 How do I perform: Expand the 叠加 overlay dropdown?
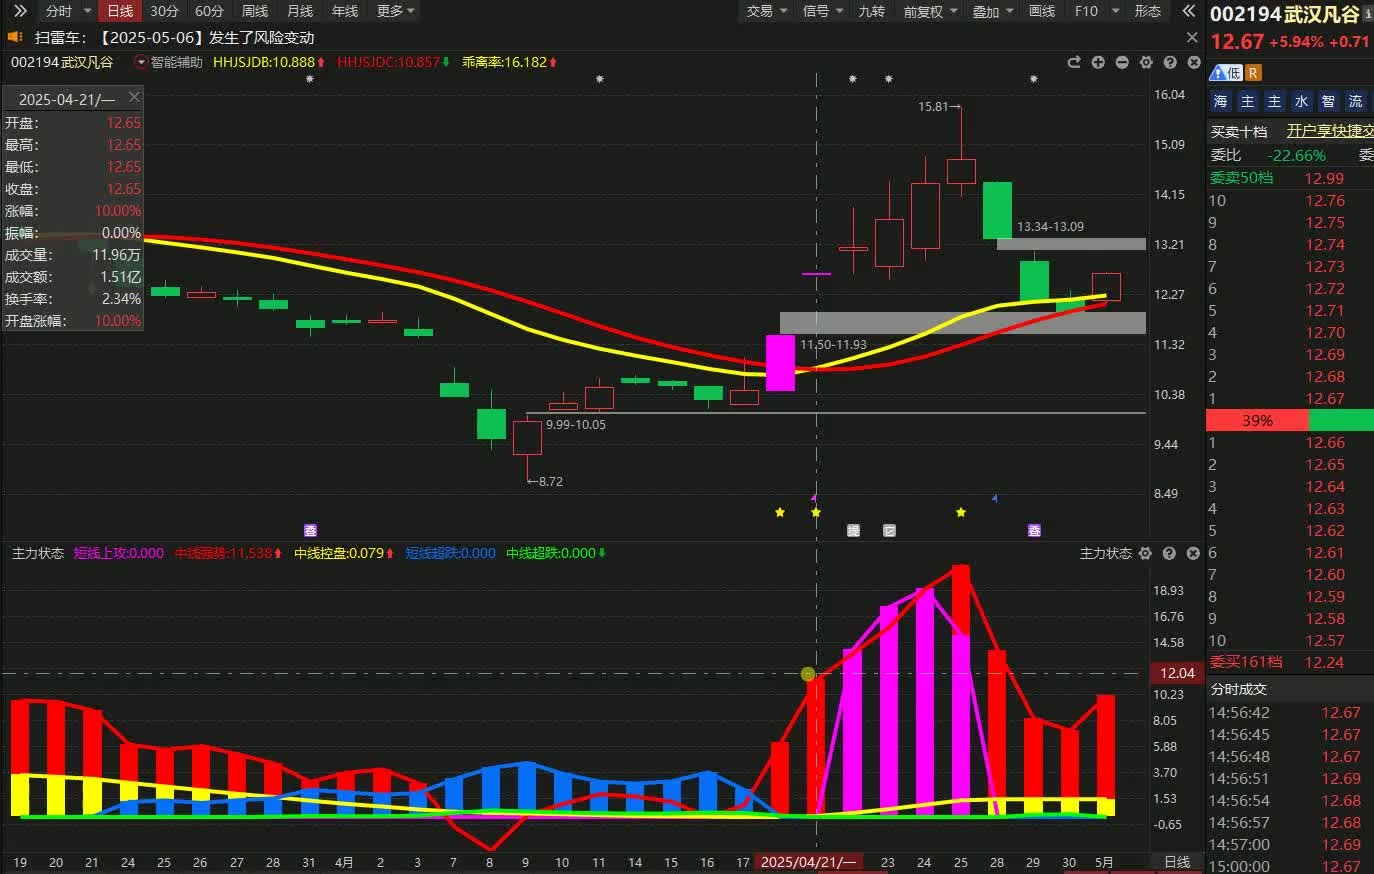[x=993, y=11]
